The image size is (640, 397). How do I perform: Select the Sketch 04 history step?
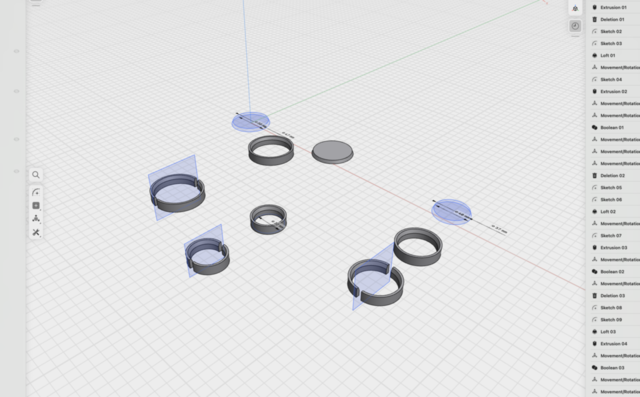[x=613, y=80]
